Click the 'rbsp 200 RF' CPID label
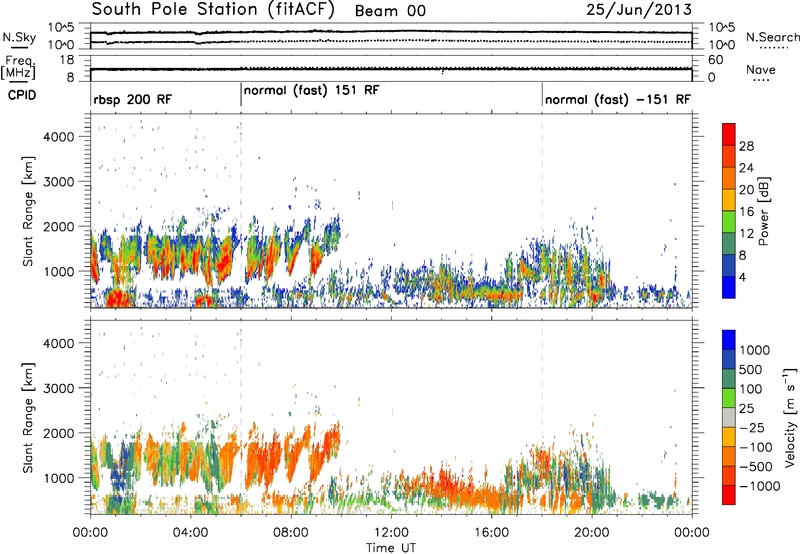The image size is (800, 554). point(133,99)
